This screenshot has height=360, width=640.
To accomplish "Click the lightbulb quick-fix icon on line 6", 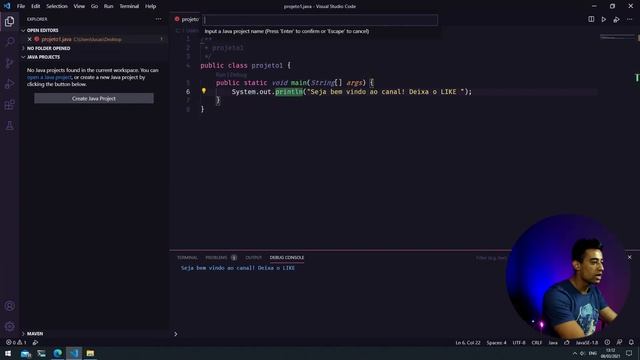I will (x=204, y=91).
